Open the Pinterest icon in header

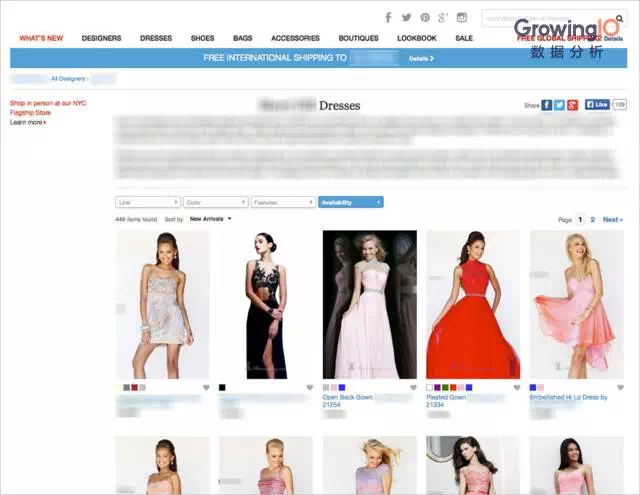point(425,18)
